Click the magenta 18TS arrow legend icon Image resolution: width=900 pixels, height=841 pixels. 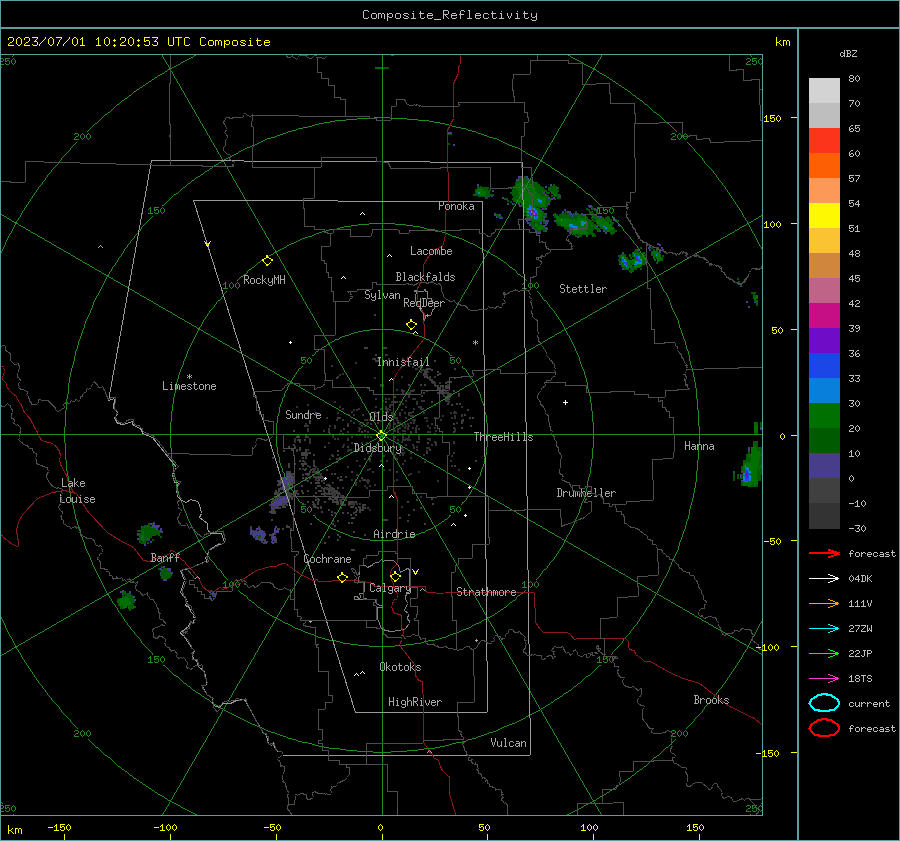click(x=824, y=679)
